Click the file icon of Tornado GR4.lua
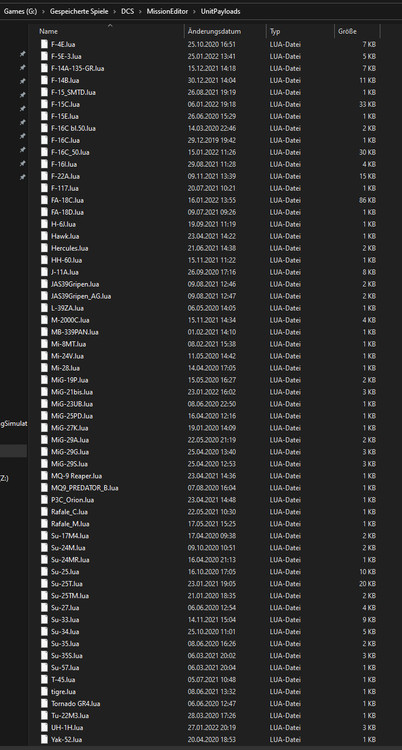Image resolution: width=402 pixels, height=750 pixels. 45,704
